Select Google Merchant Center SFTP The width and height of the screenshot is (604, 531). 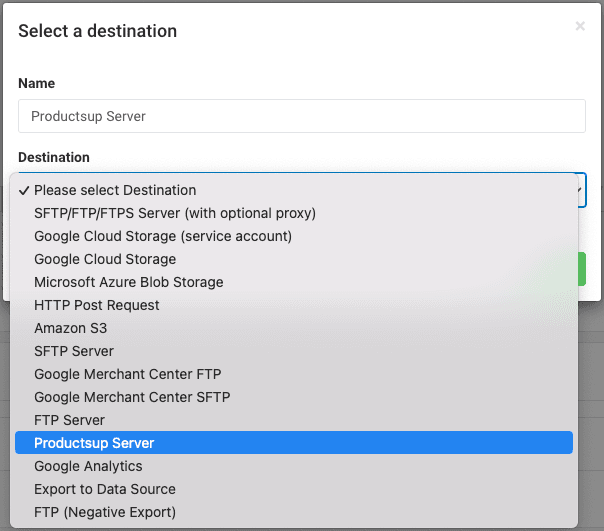coord(132,397)
